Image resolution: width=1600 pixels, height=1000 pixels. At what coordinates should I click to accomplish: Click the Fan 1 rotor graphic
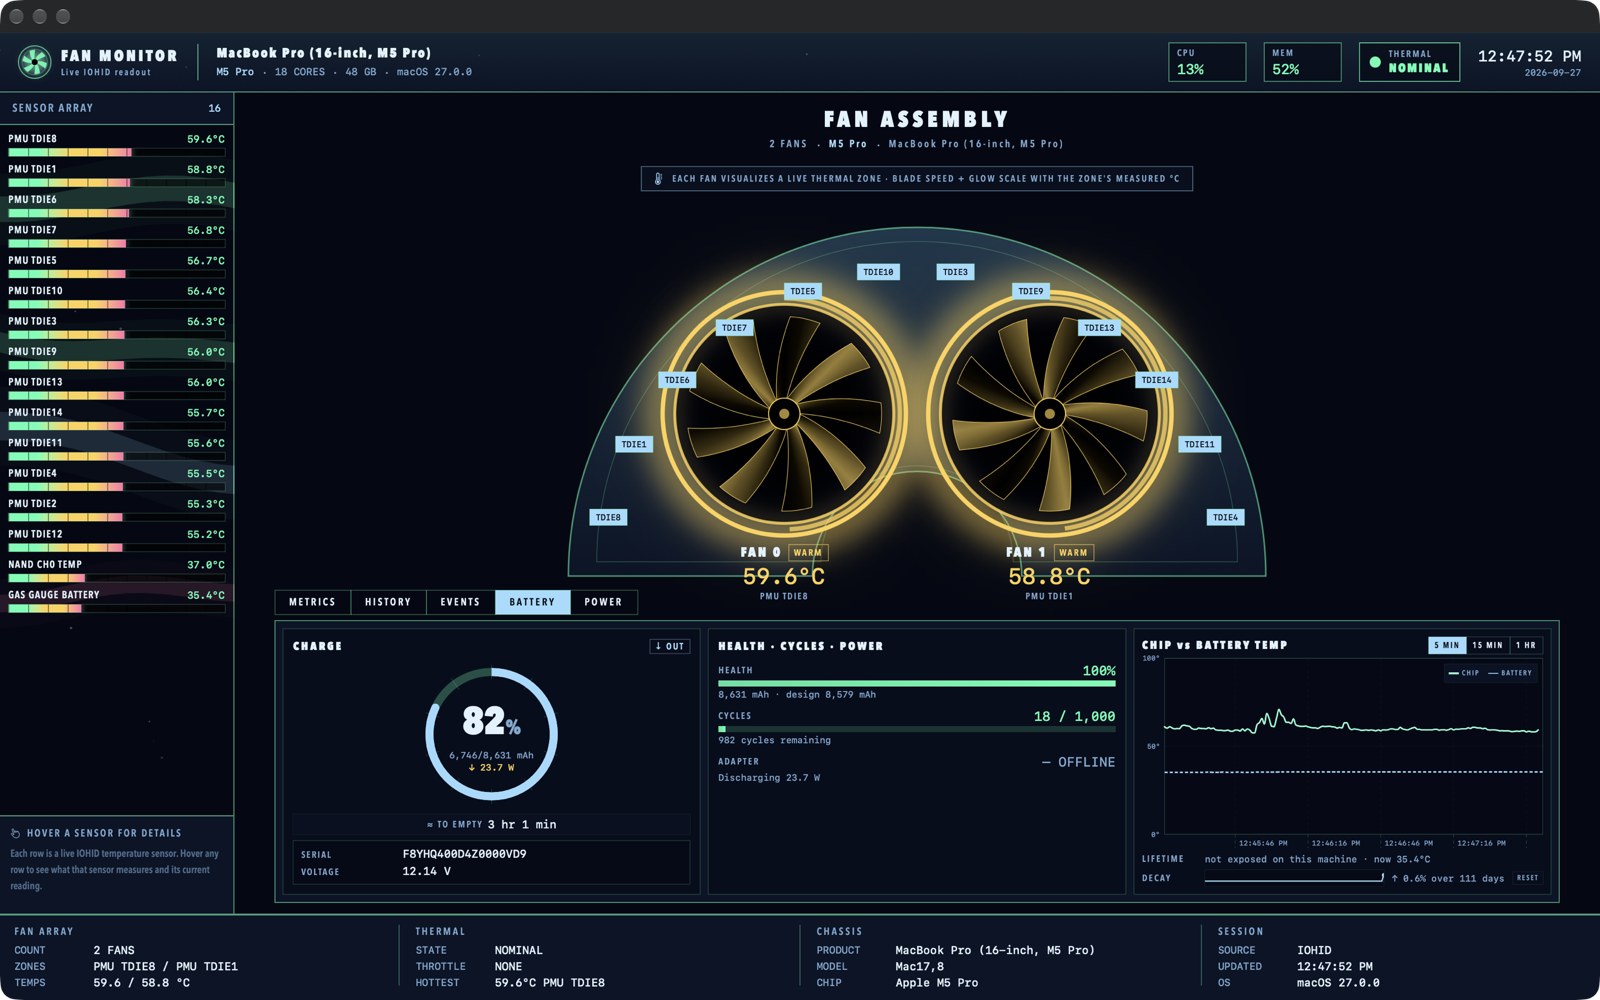coord(1049,413)
